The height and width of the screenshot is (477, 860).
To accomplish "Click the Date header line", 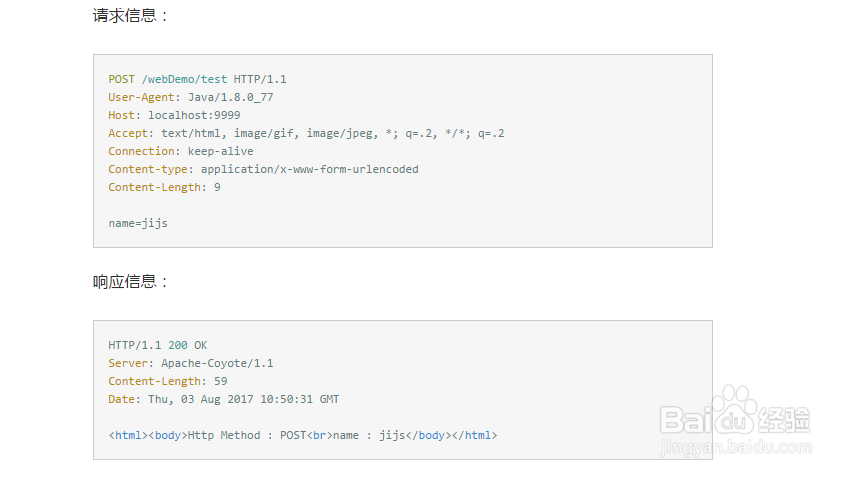I will pyautogui.click(x=223, y=399).
